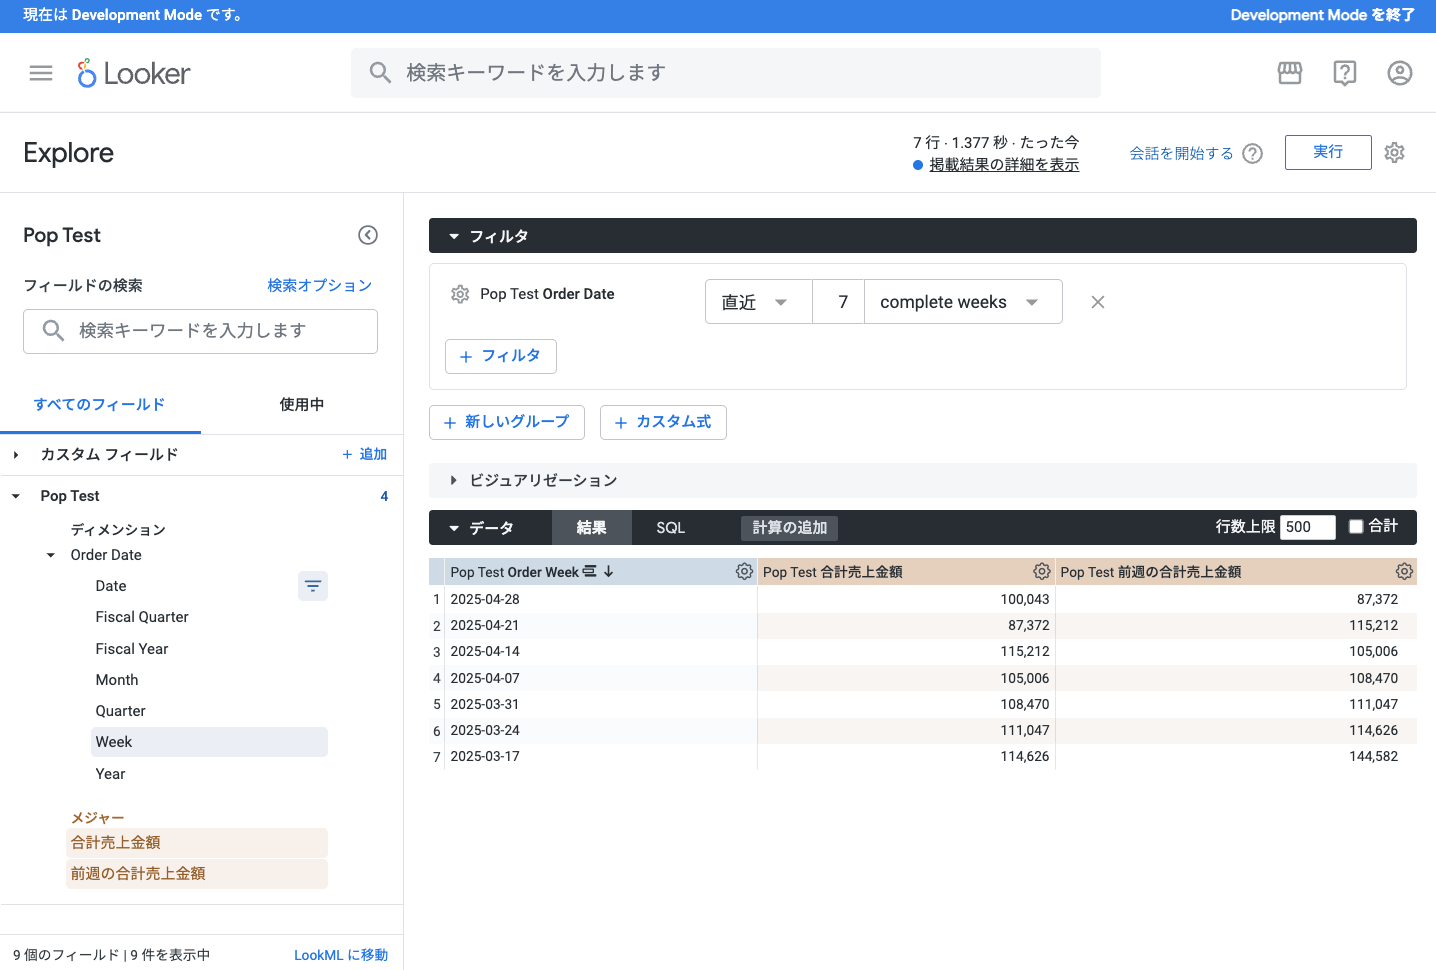Click the 実行 run button
The height and width of the screenshot is (970, 1436).
(x=1327, y=152)
